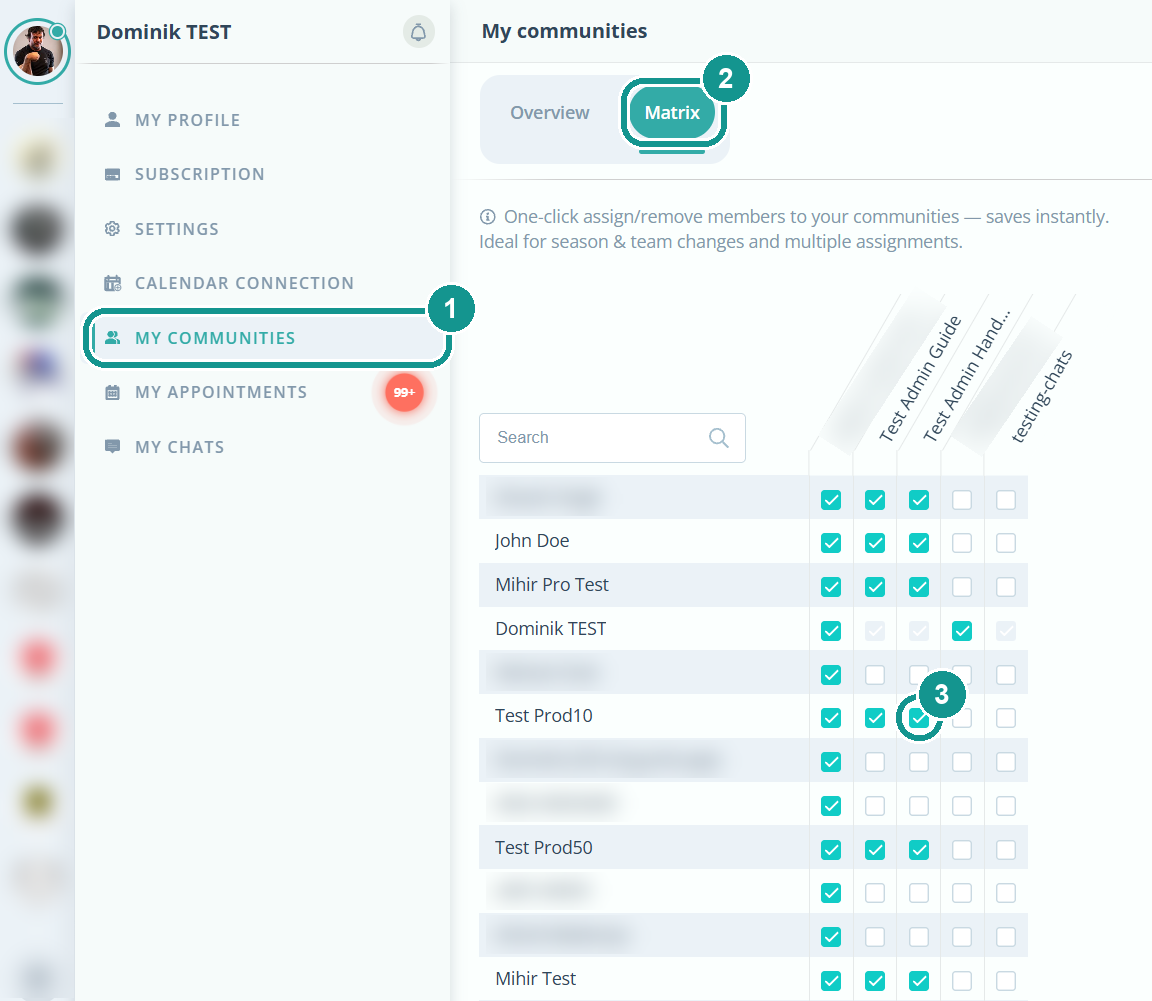
Task: Uncheck John Doe's Test Admin Guide checkbox
Action: [x=874, y=543]
